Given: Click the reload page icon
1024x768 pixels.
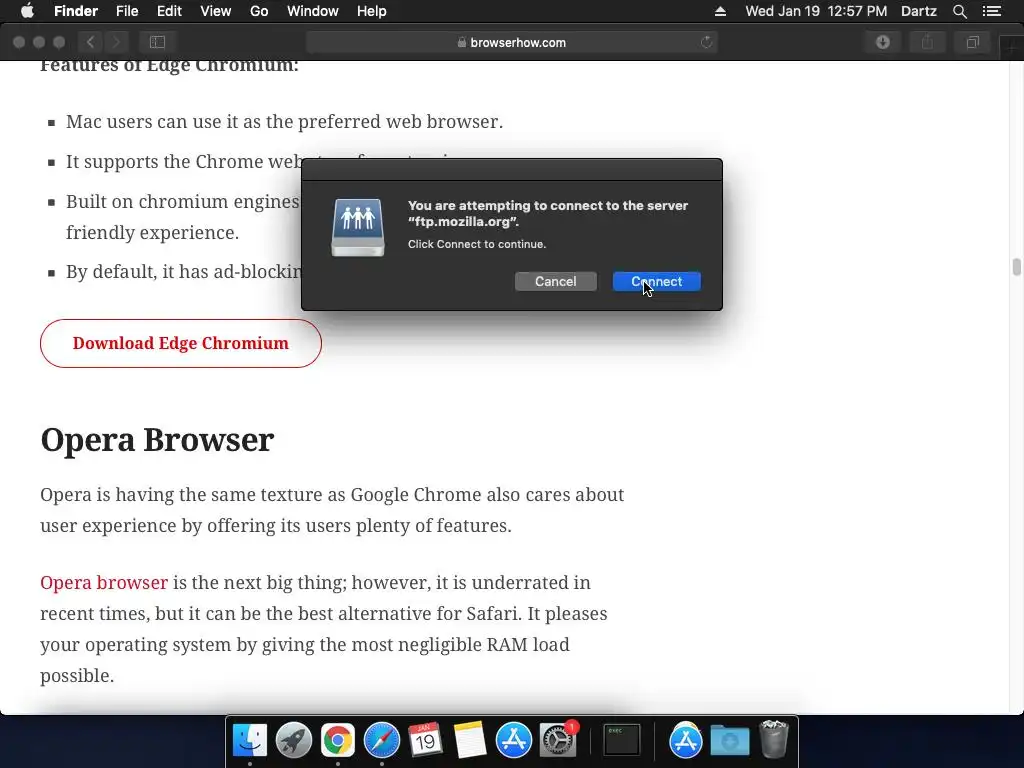Looking at the screenshot, I should coord(706,42).
